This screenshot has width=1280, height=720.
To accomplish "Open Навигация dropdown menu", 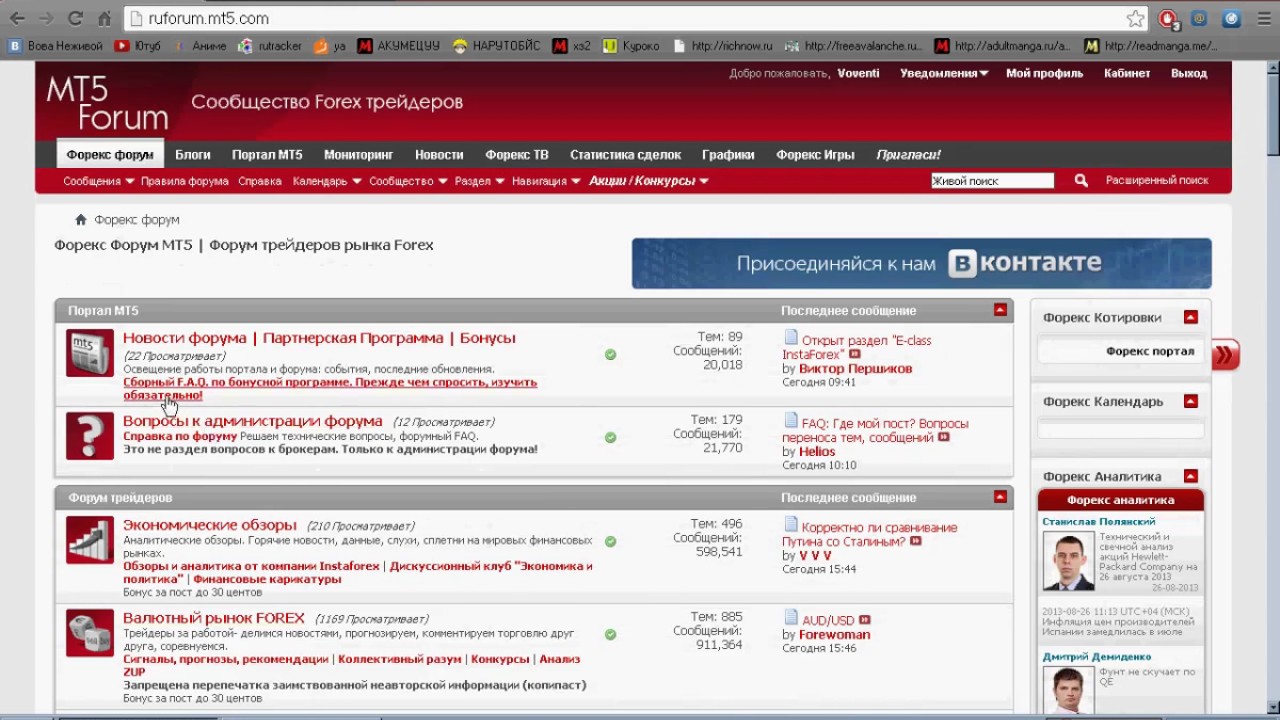I will [x=546, y=181].
